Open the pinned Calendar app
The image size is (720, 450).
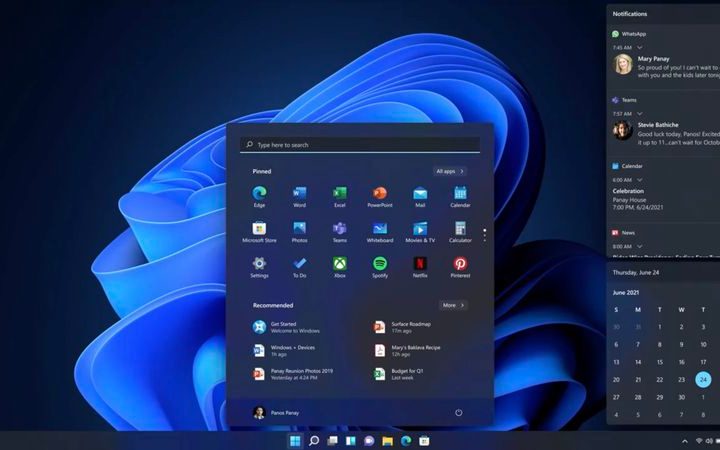(460, 197)
